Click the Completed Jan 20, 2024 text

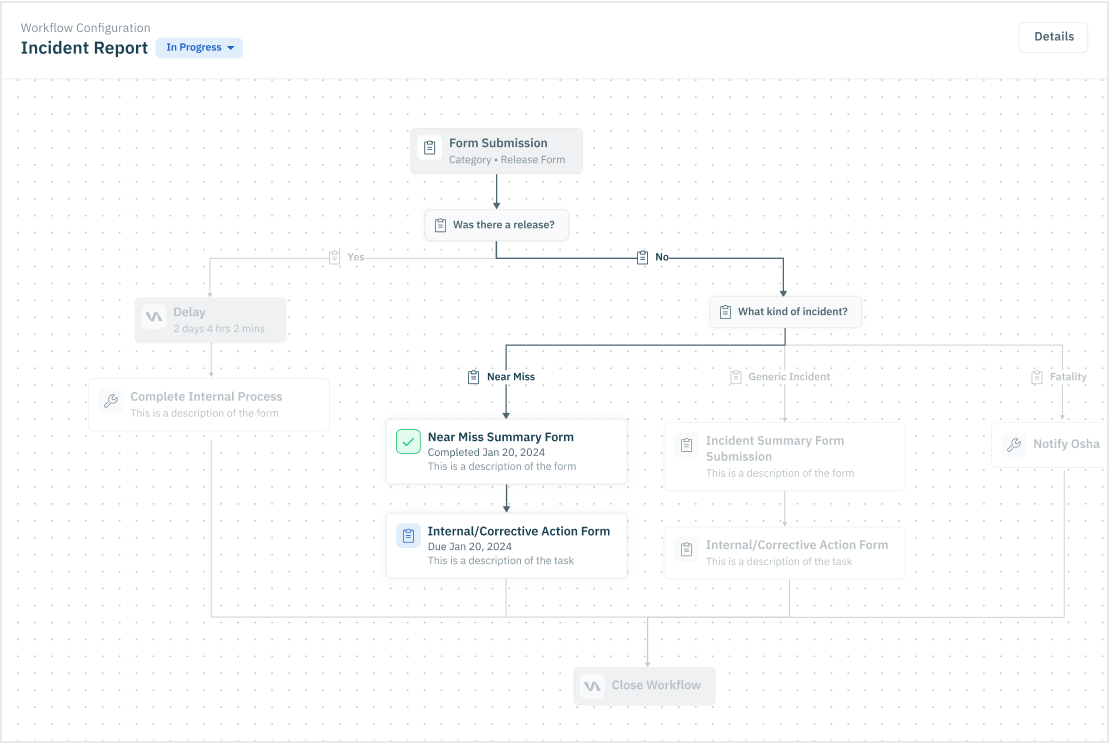[486, 452]
